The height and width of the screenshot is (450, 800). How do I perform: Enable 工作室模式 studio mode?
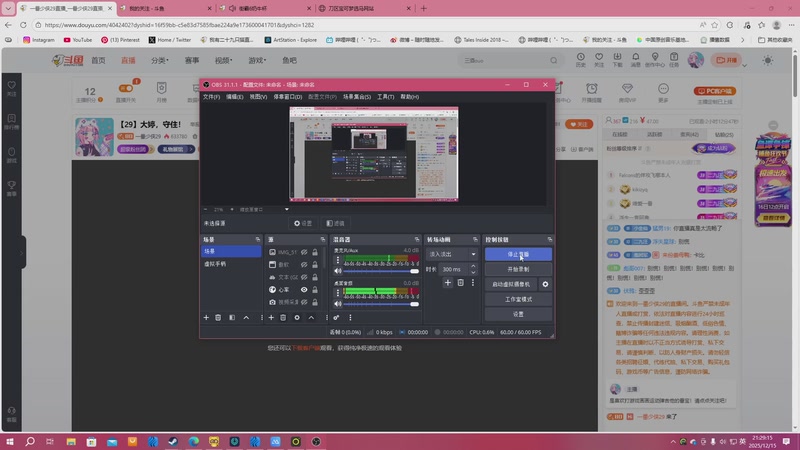[x=518, y=299]
